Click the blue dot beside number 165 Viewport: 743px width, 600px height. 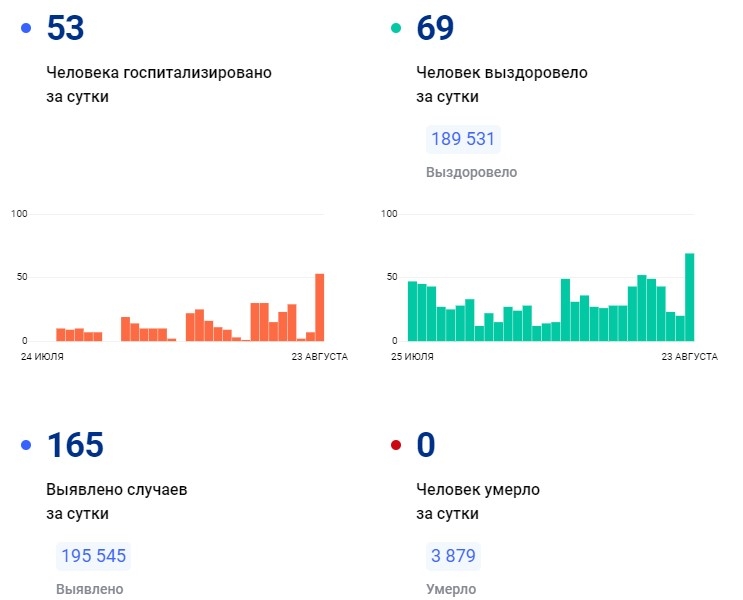click(26, 445)
